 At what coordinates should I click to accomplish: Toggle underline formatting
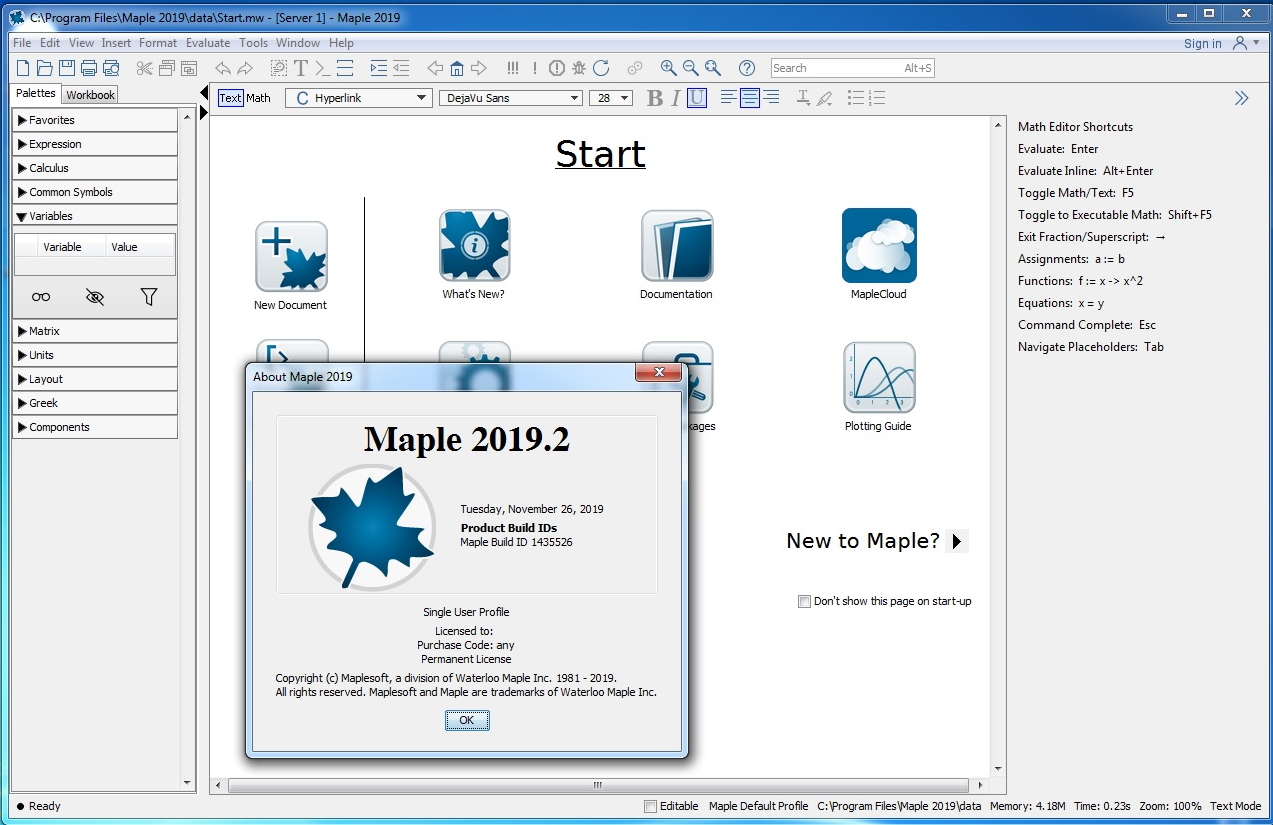697,98
